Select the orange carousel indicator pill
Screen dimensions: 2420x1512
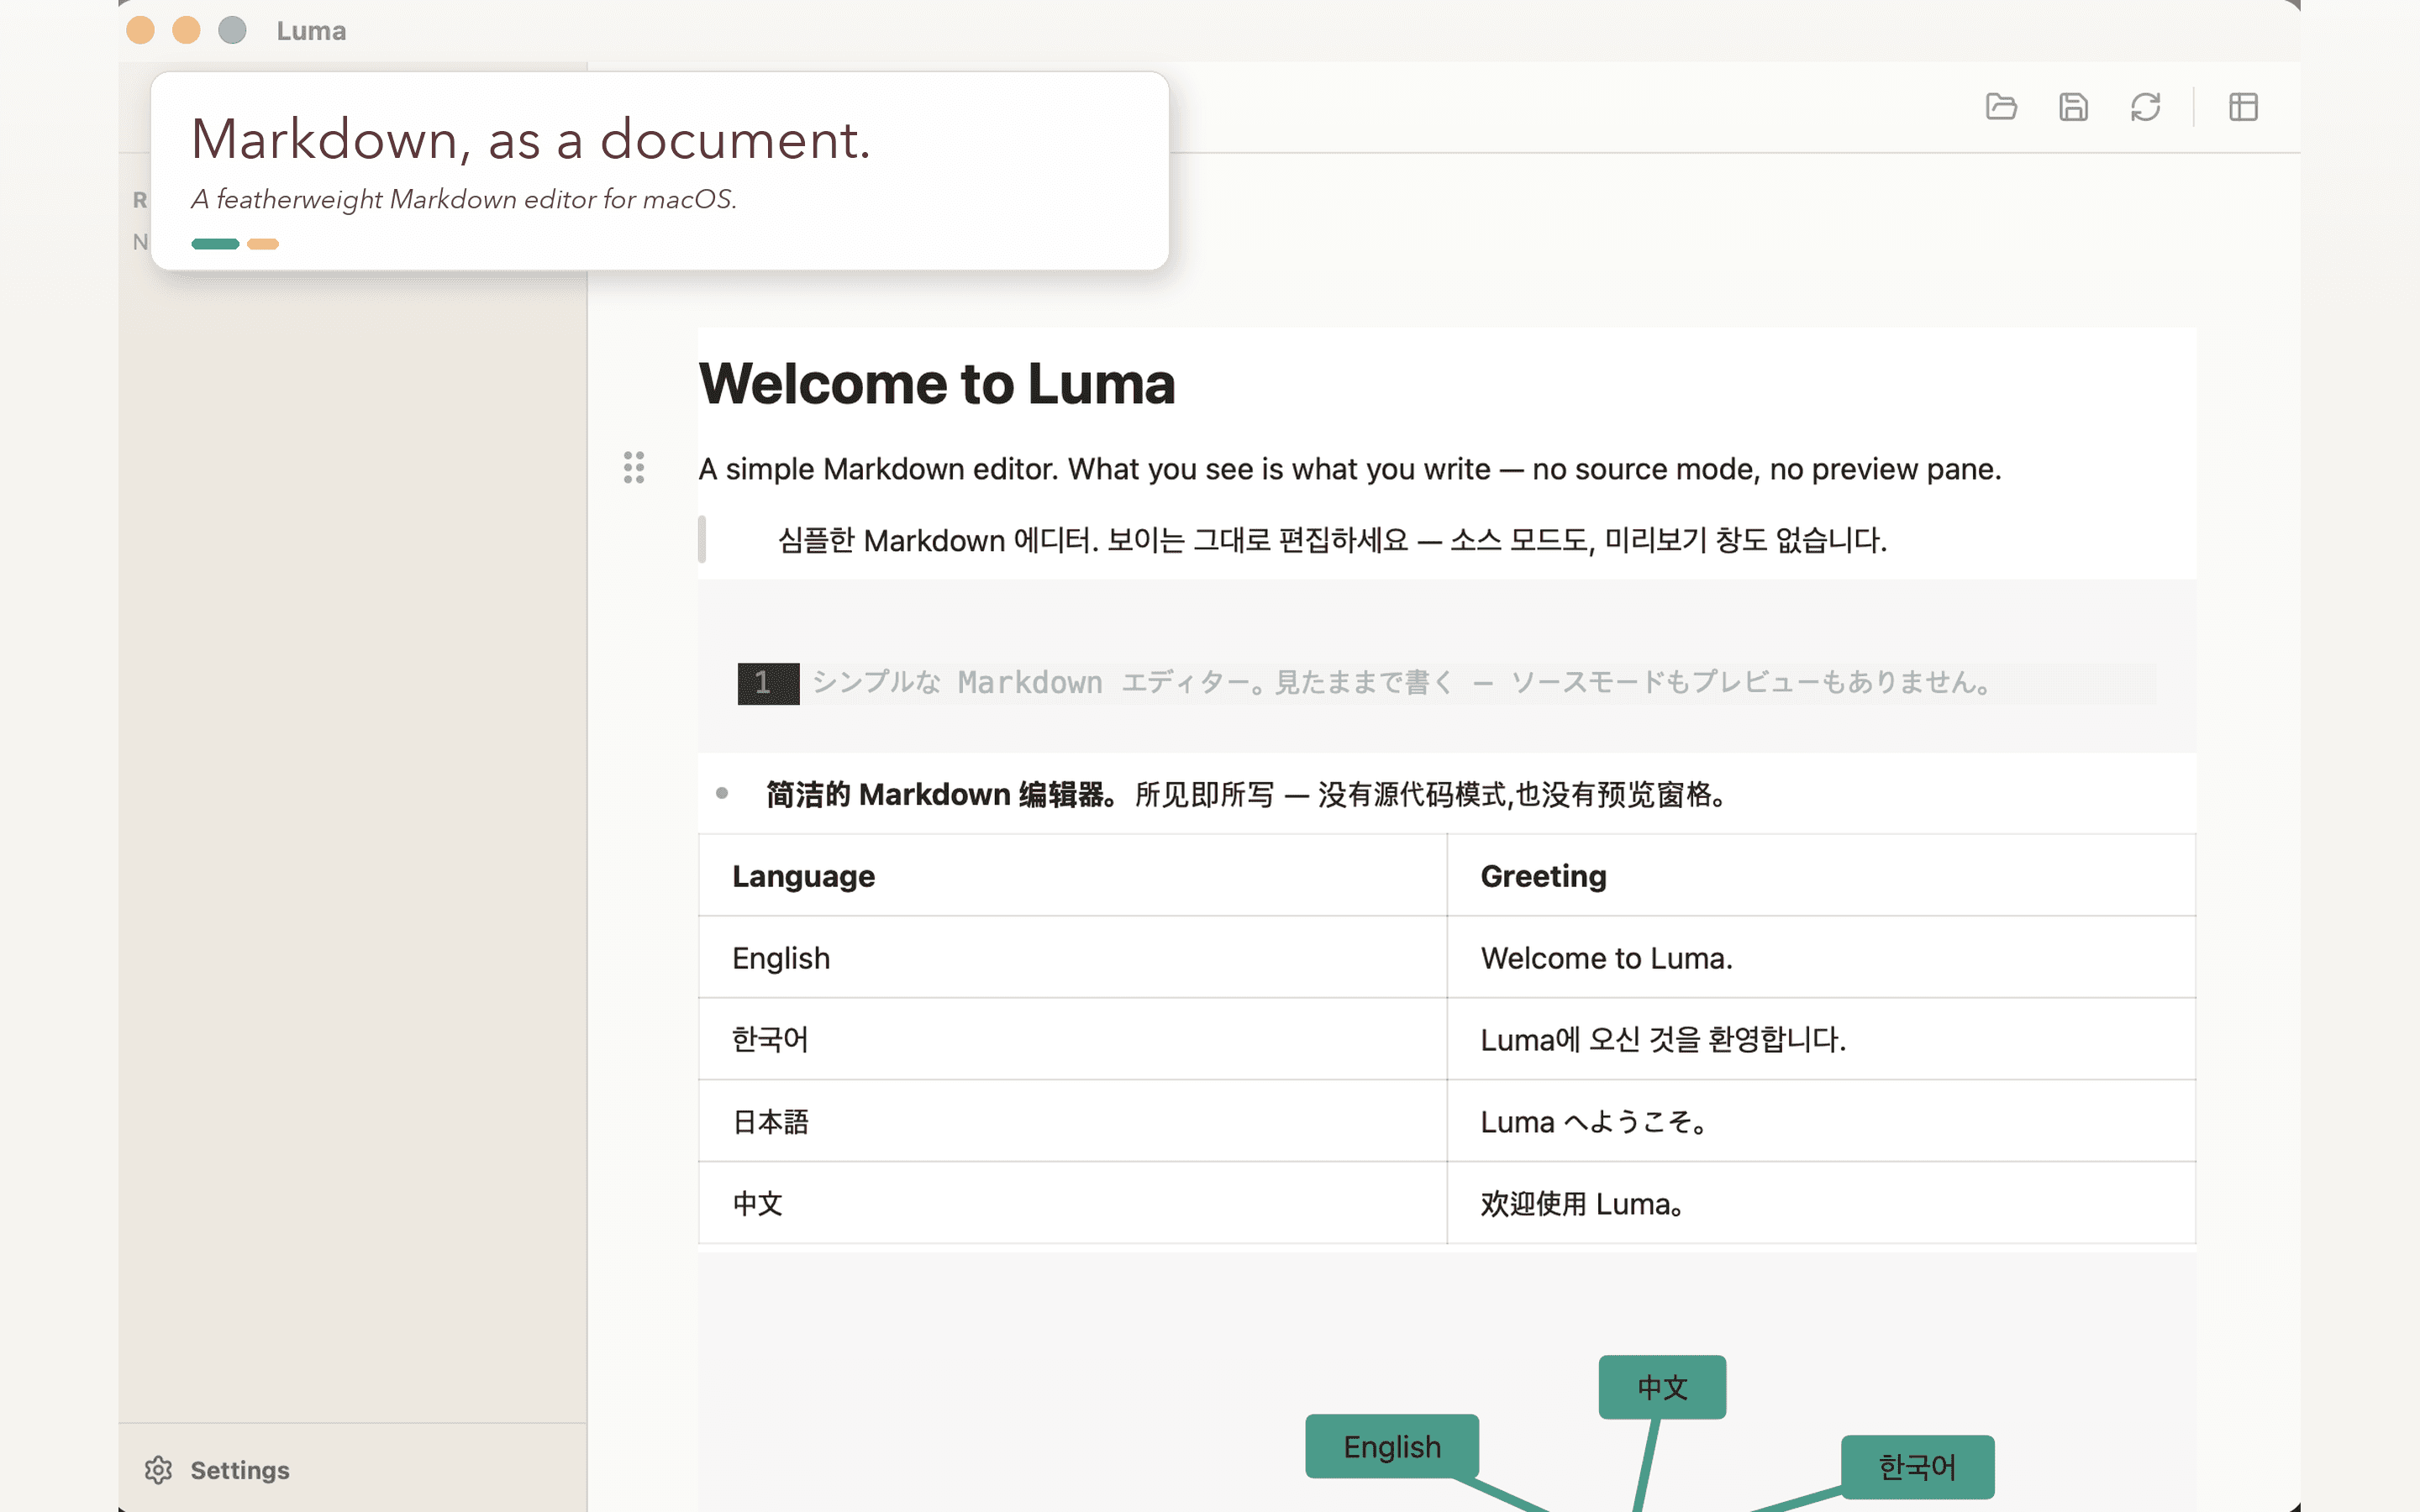(263, 244)
